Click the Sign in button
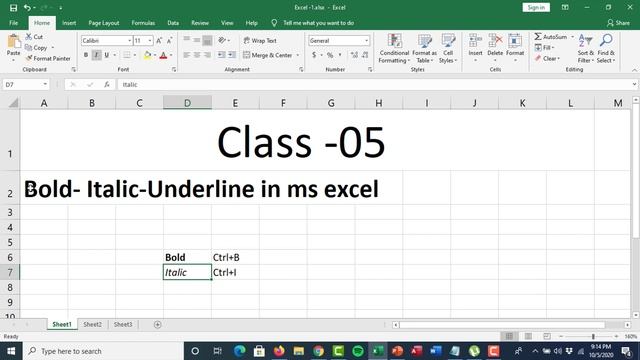Image resolution: width=640 pixels, height=360 pixels. pos(536,7)
